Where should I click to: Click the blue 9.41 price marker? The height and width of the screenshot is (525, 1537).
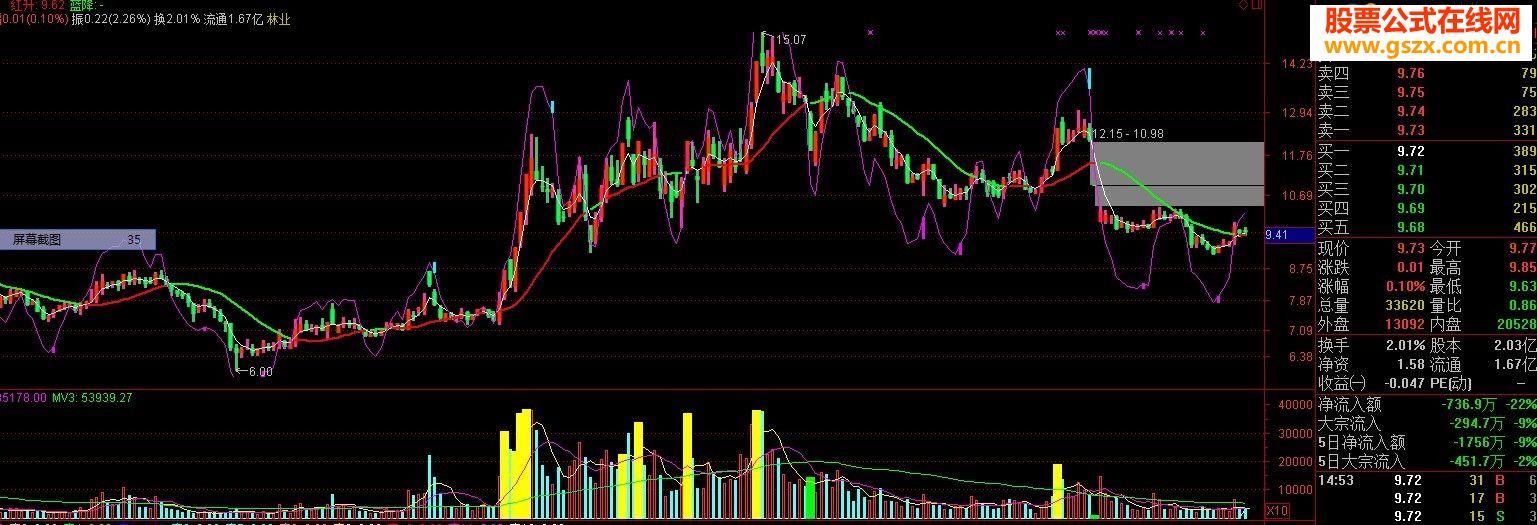point(1276,235)
